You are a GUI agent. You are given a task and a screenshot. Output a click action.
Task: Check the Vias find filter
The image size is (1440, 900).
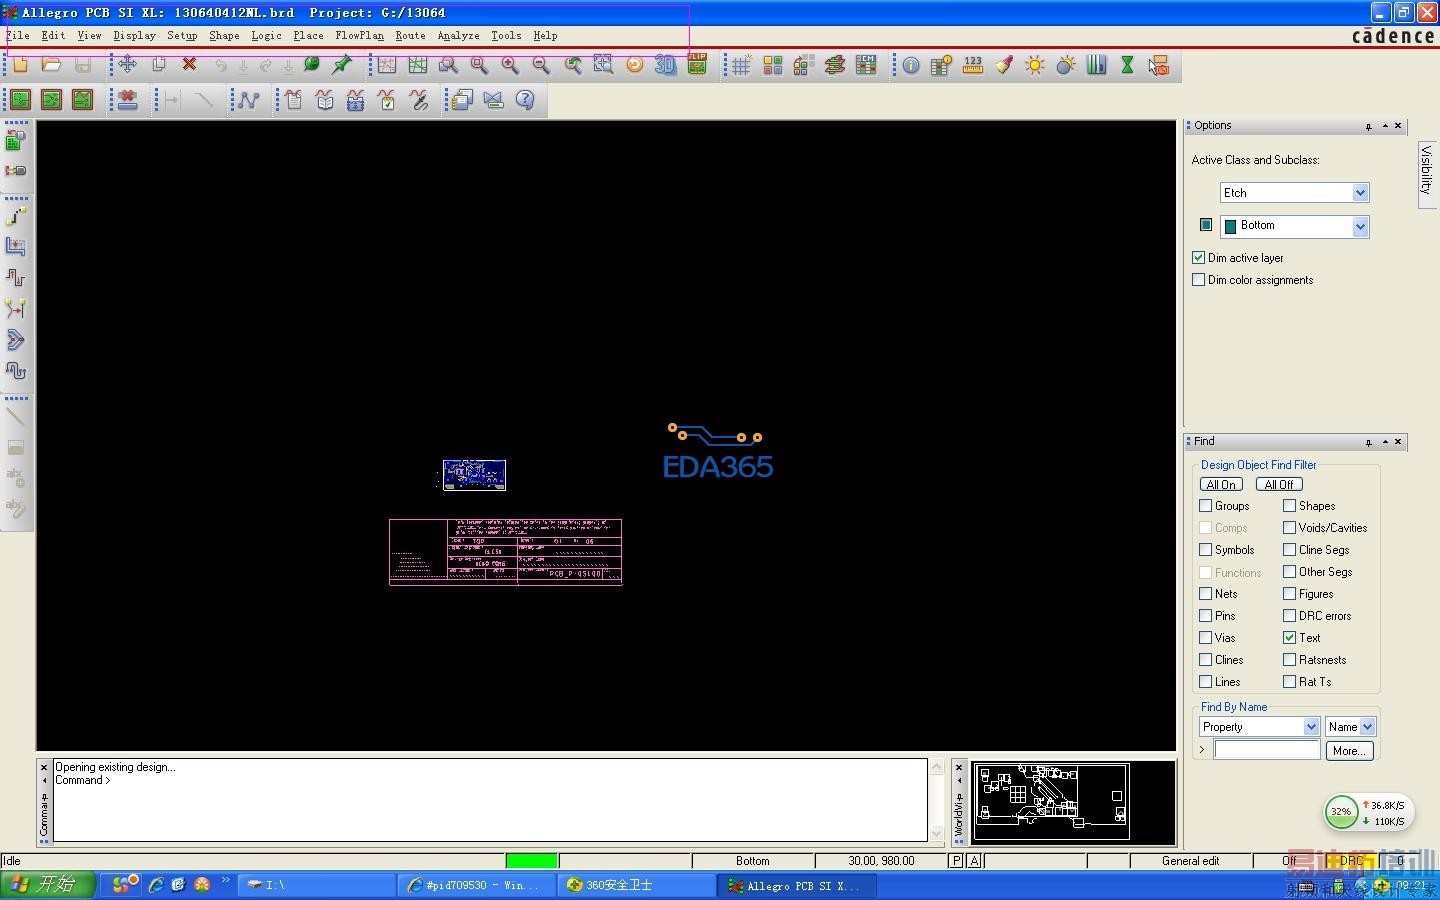tap(1206, 638)
